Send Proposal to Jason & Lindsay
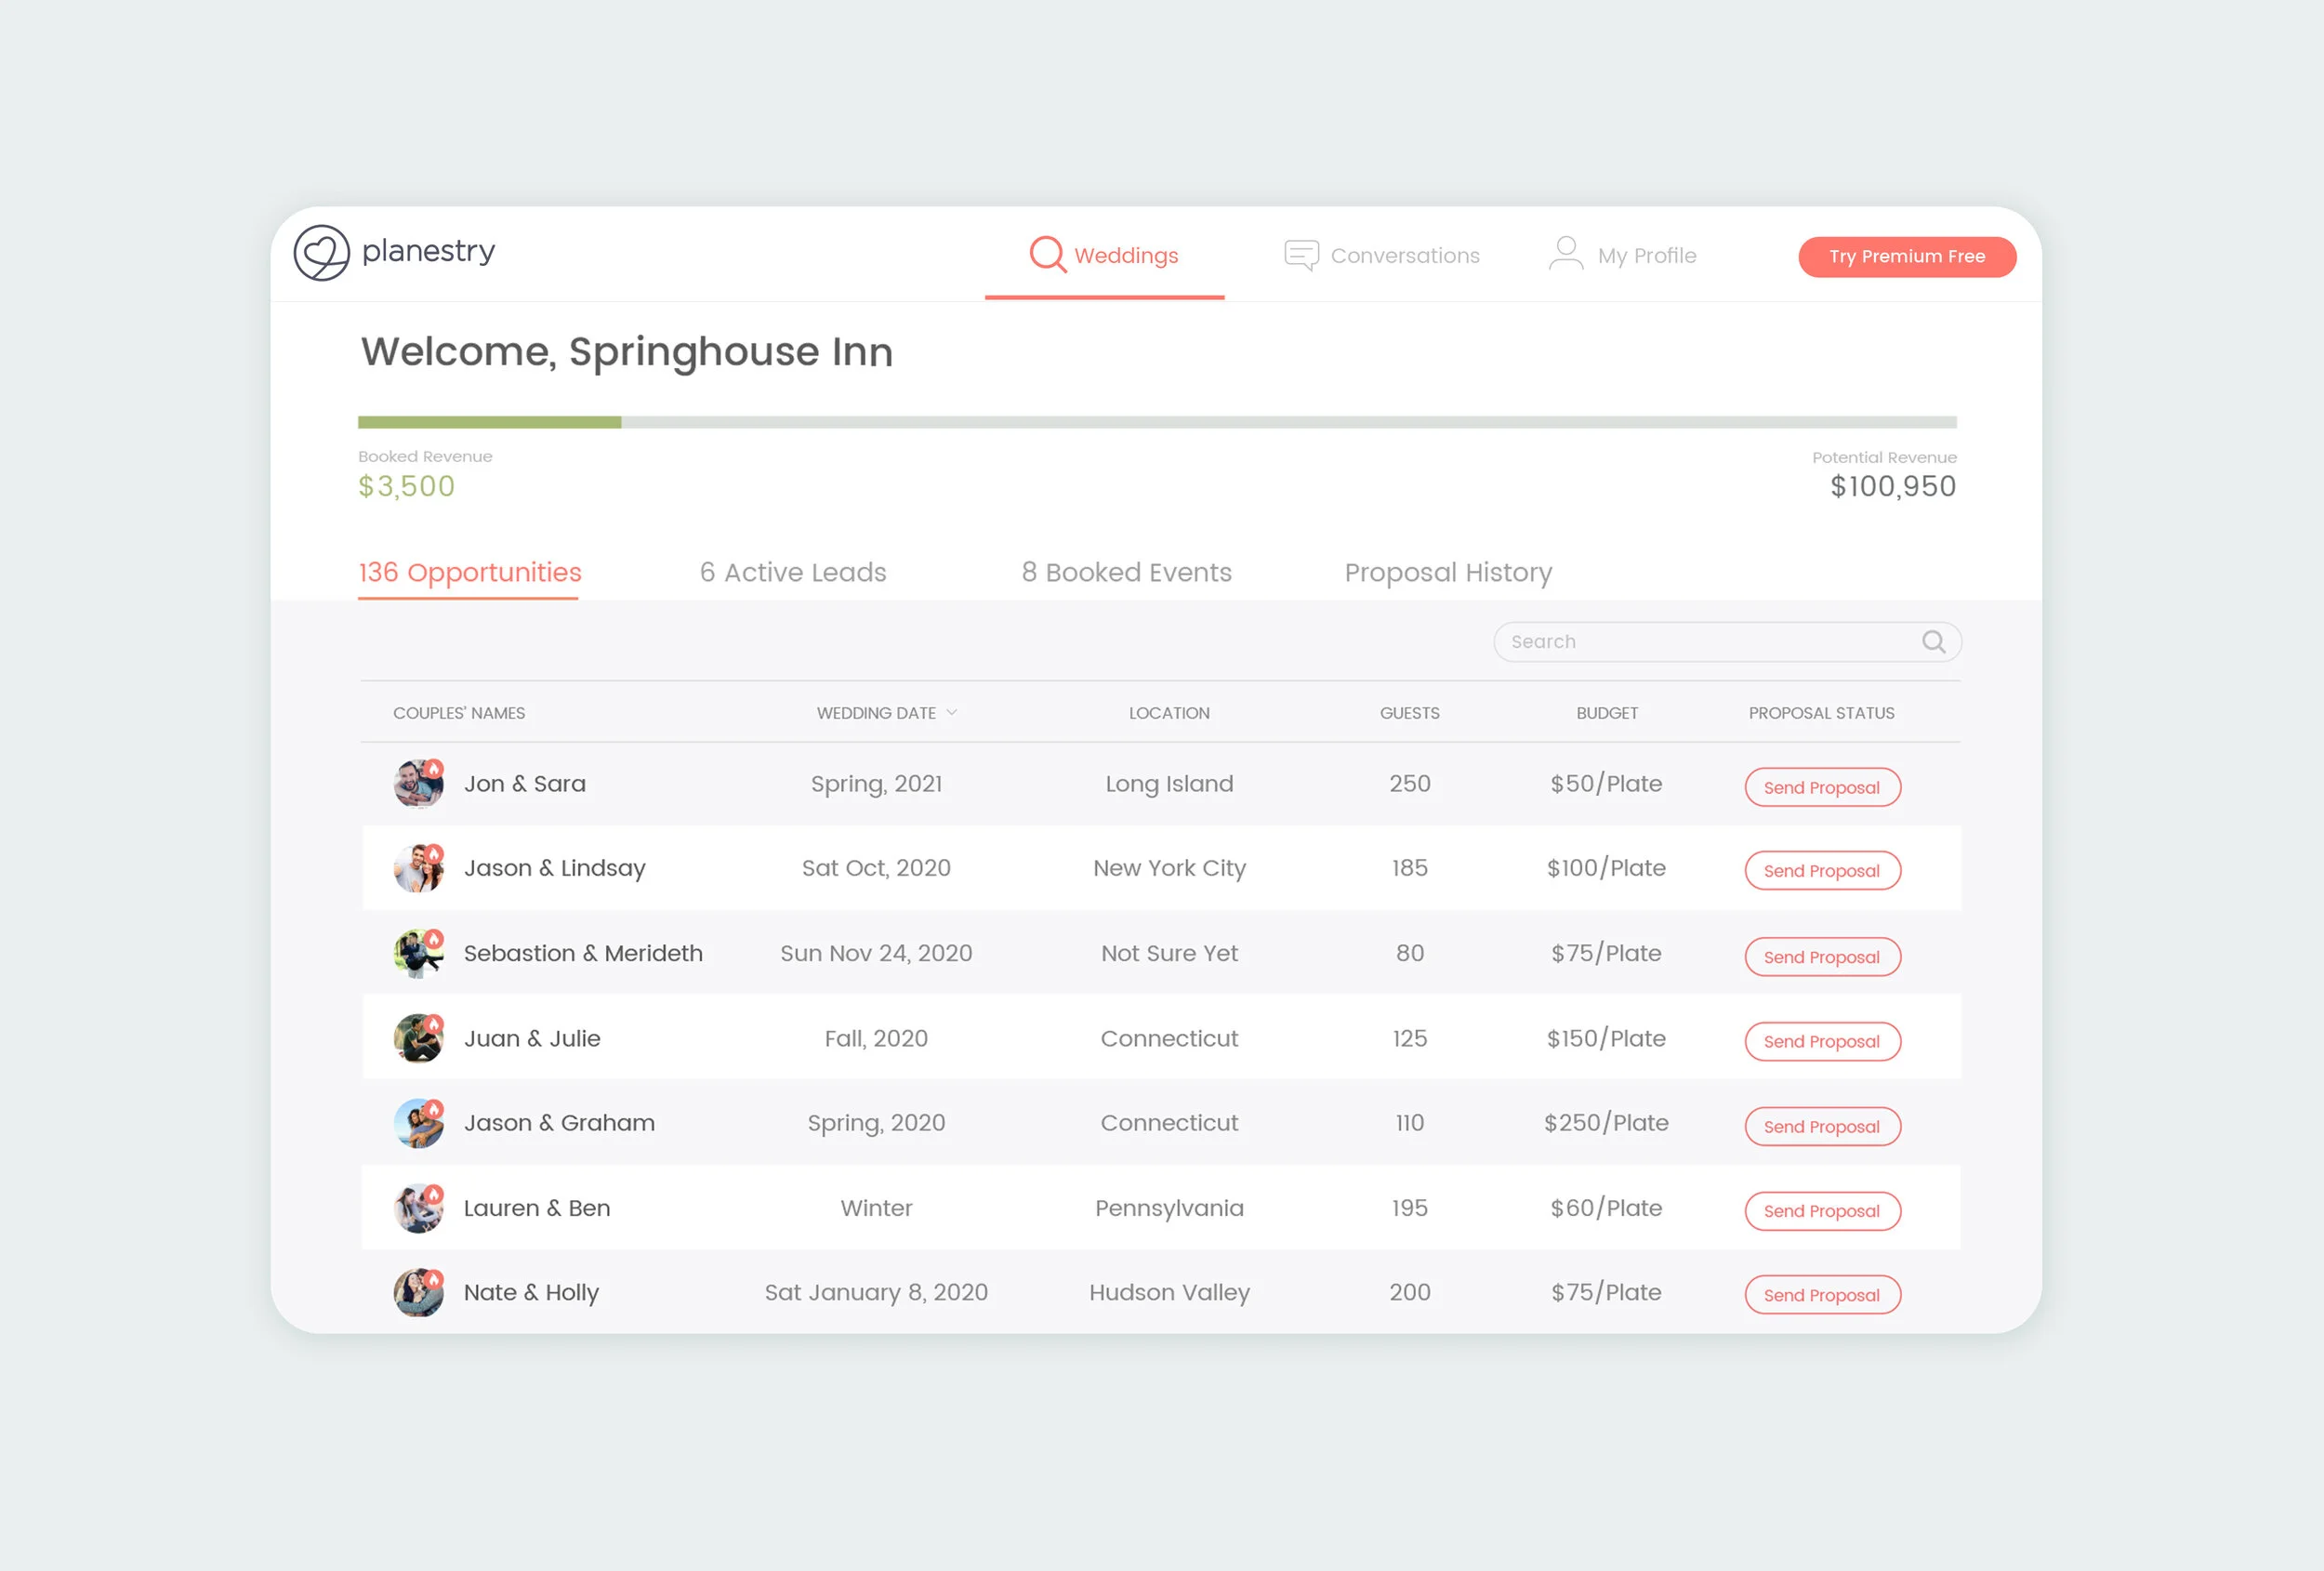The height and width of the screenshot is (1571, 2324). [1822, 871]
